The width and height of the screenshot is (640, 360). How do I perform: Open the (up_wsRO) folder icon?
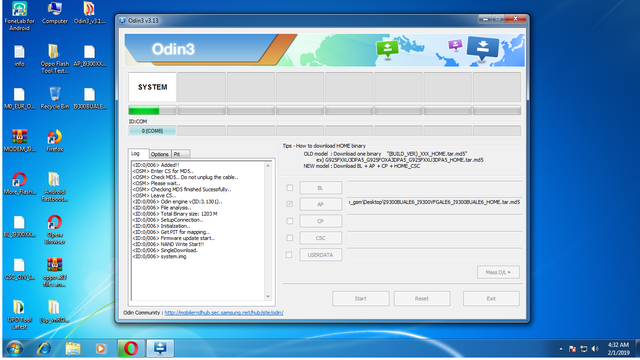55,312
